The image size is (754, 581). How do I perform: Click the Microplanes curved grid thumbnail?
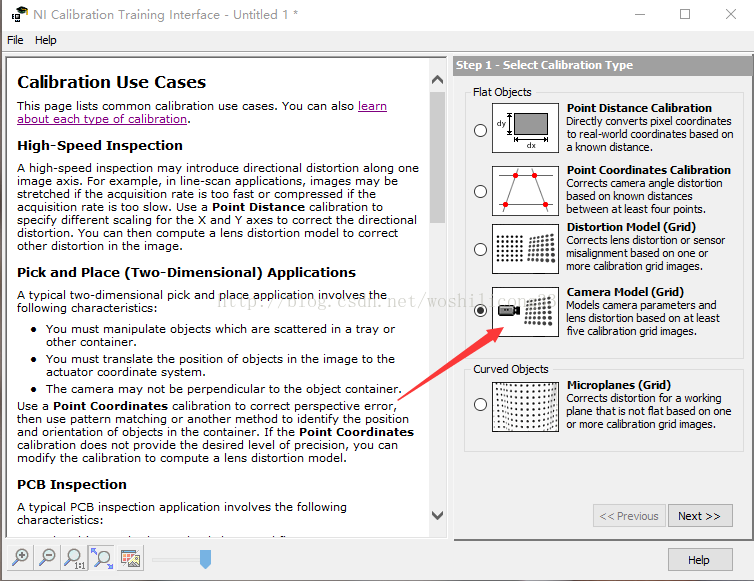[x=525, y=406]
